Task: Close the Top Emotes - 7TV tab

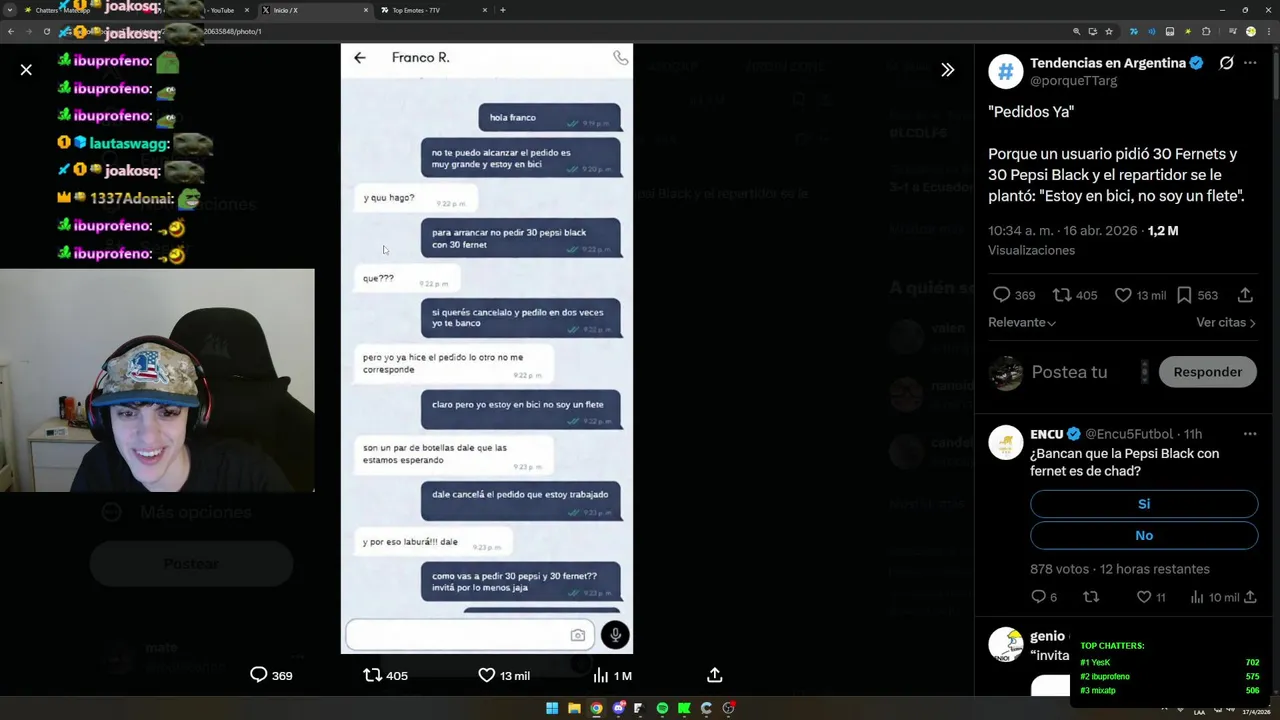Action: pyautogui.click(x=485, y=10)
